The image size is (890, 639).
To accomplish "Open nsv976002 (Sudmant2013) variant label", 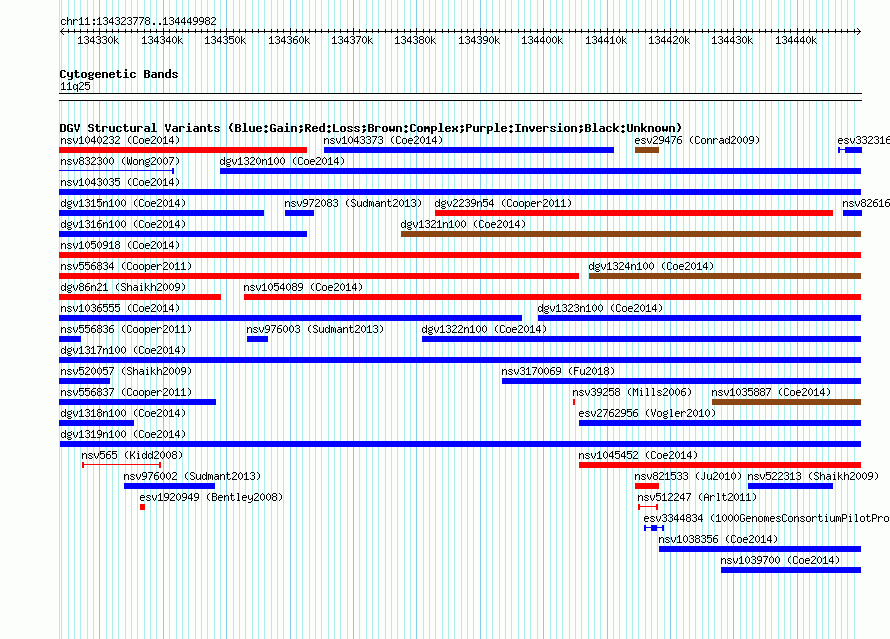I will pyautogui.click(x=192, y=476).
